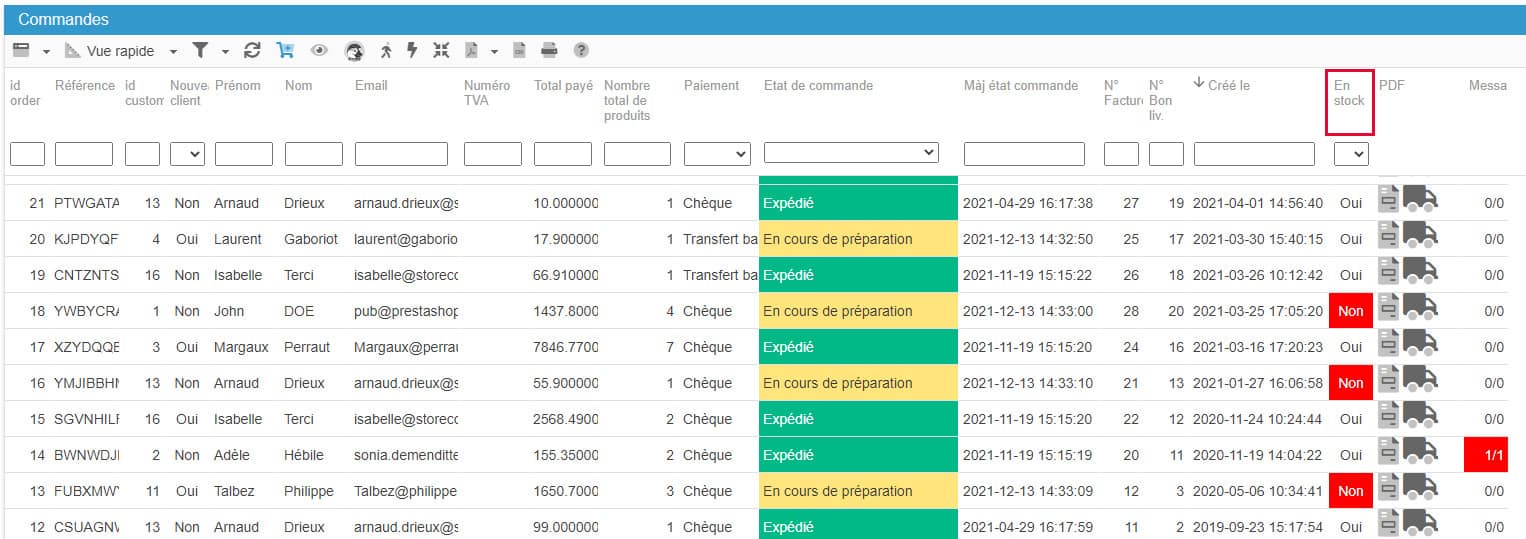Click the refresh orders icon
Screen dimensions: 1526x539
click(252, 50)
